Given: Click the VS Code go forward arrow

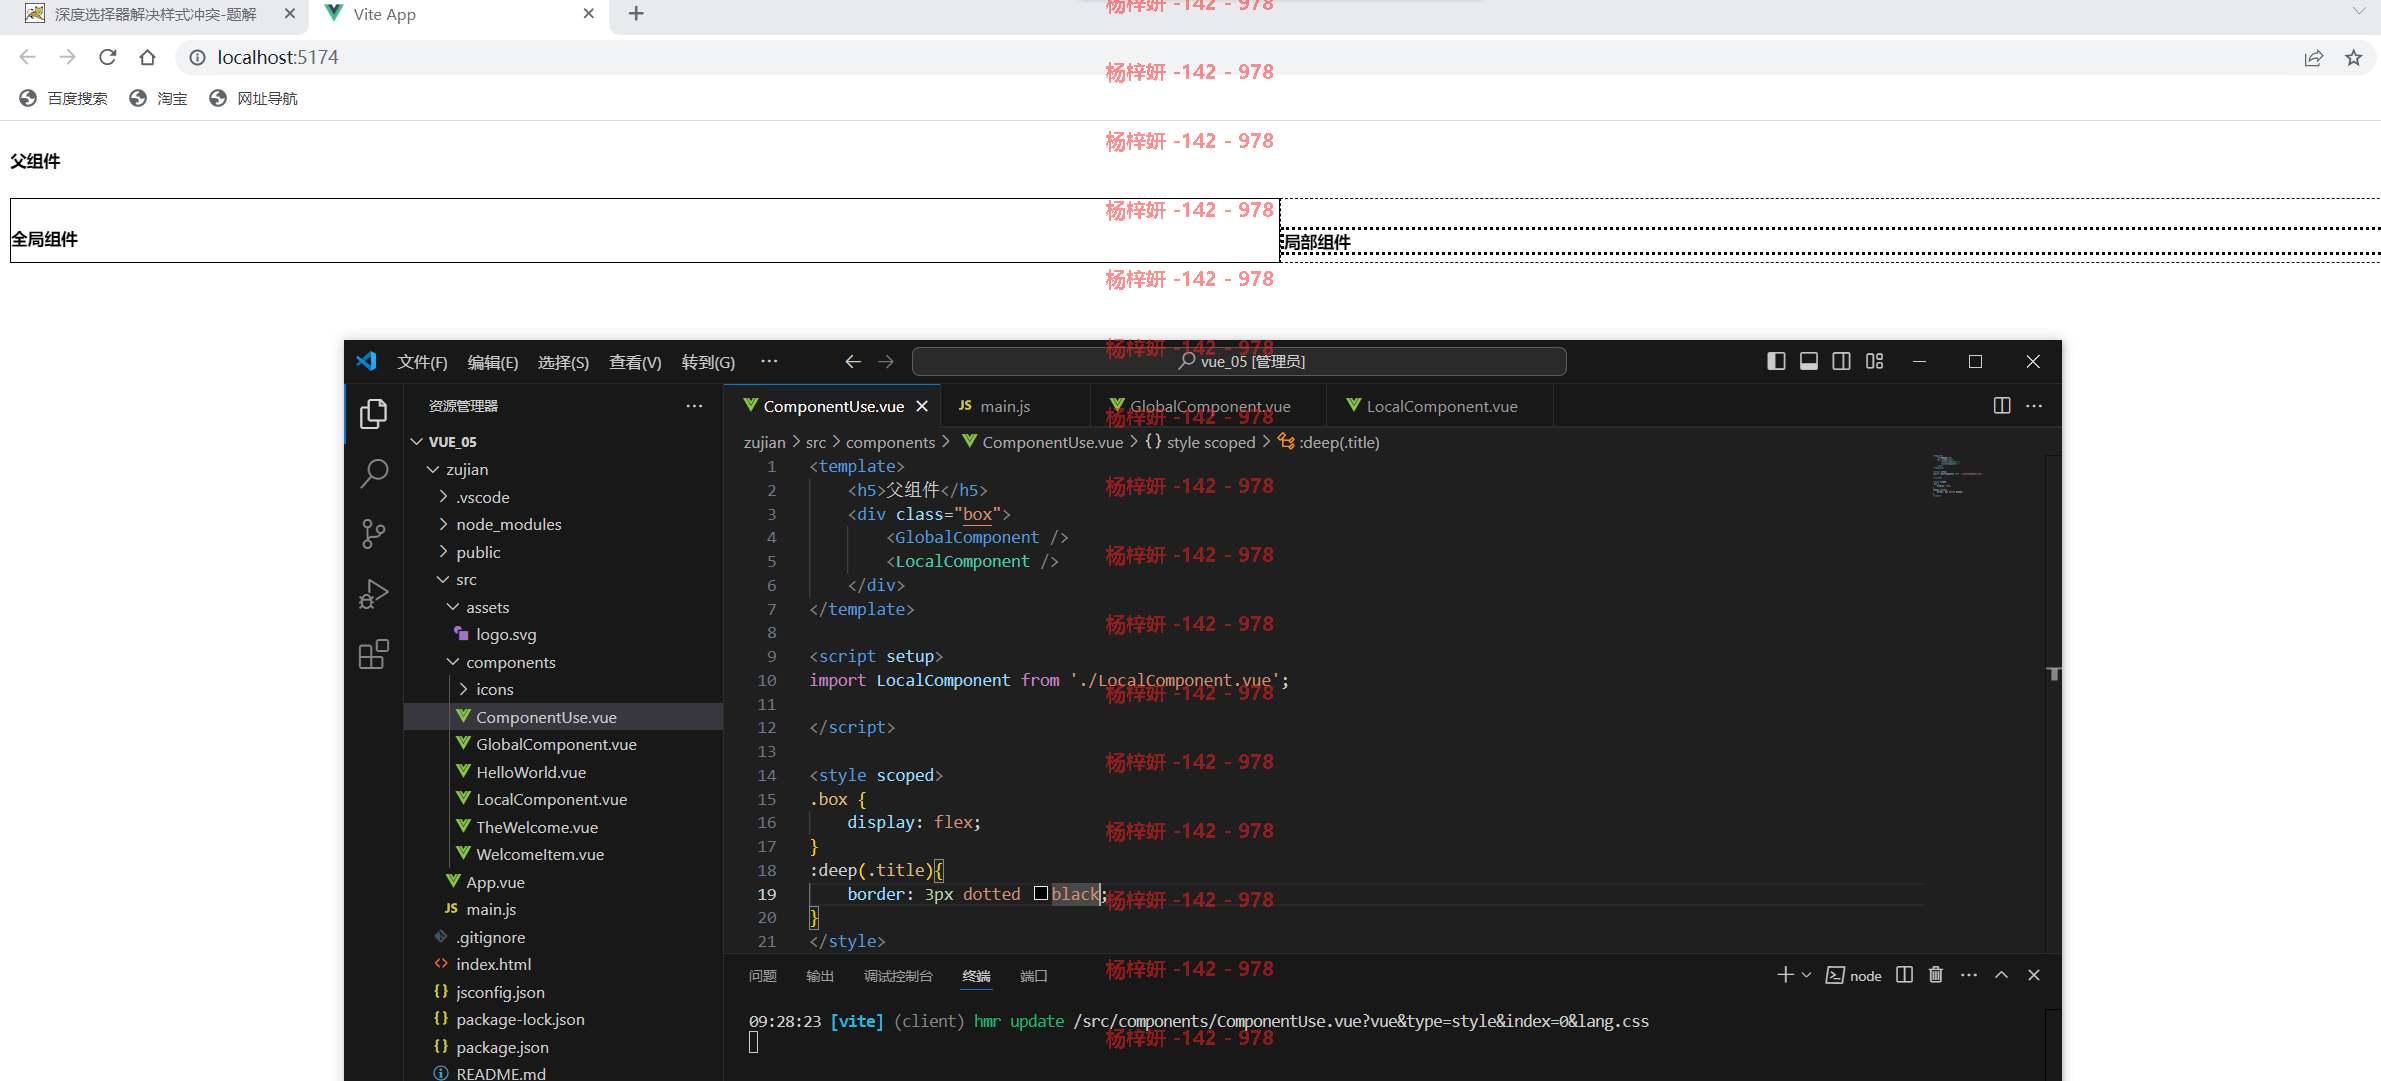Looking at the screenshot, I should point(886,362).
